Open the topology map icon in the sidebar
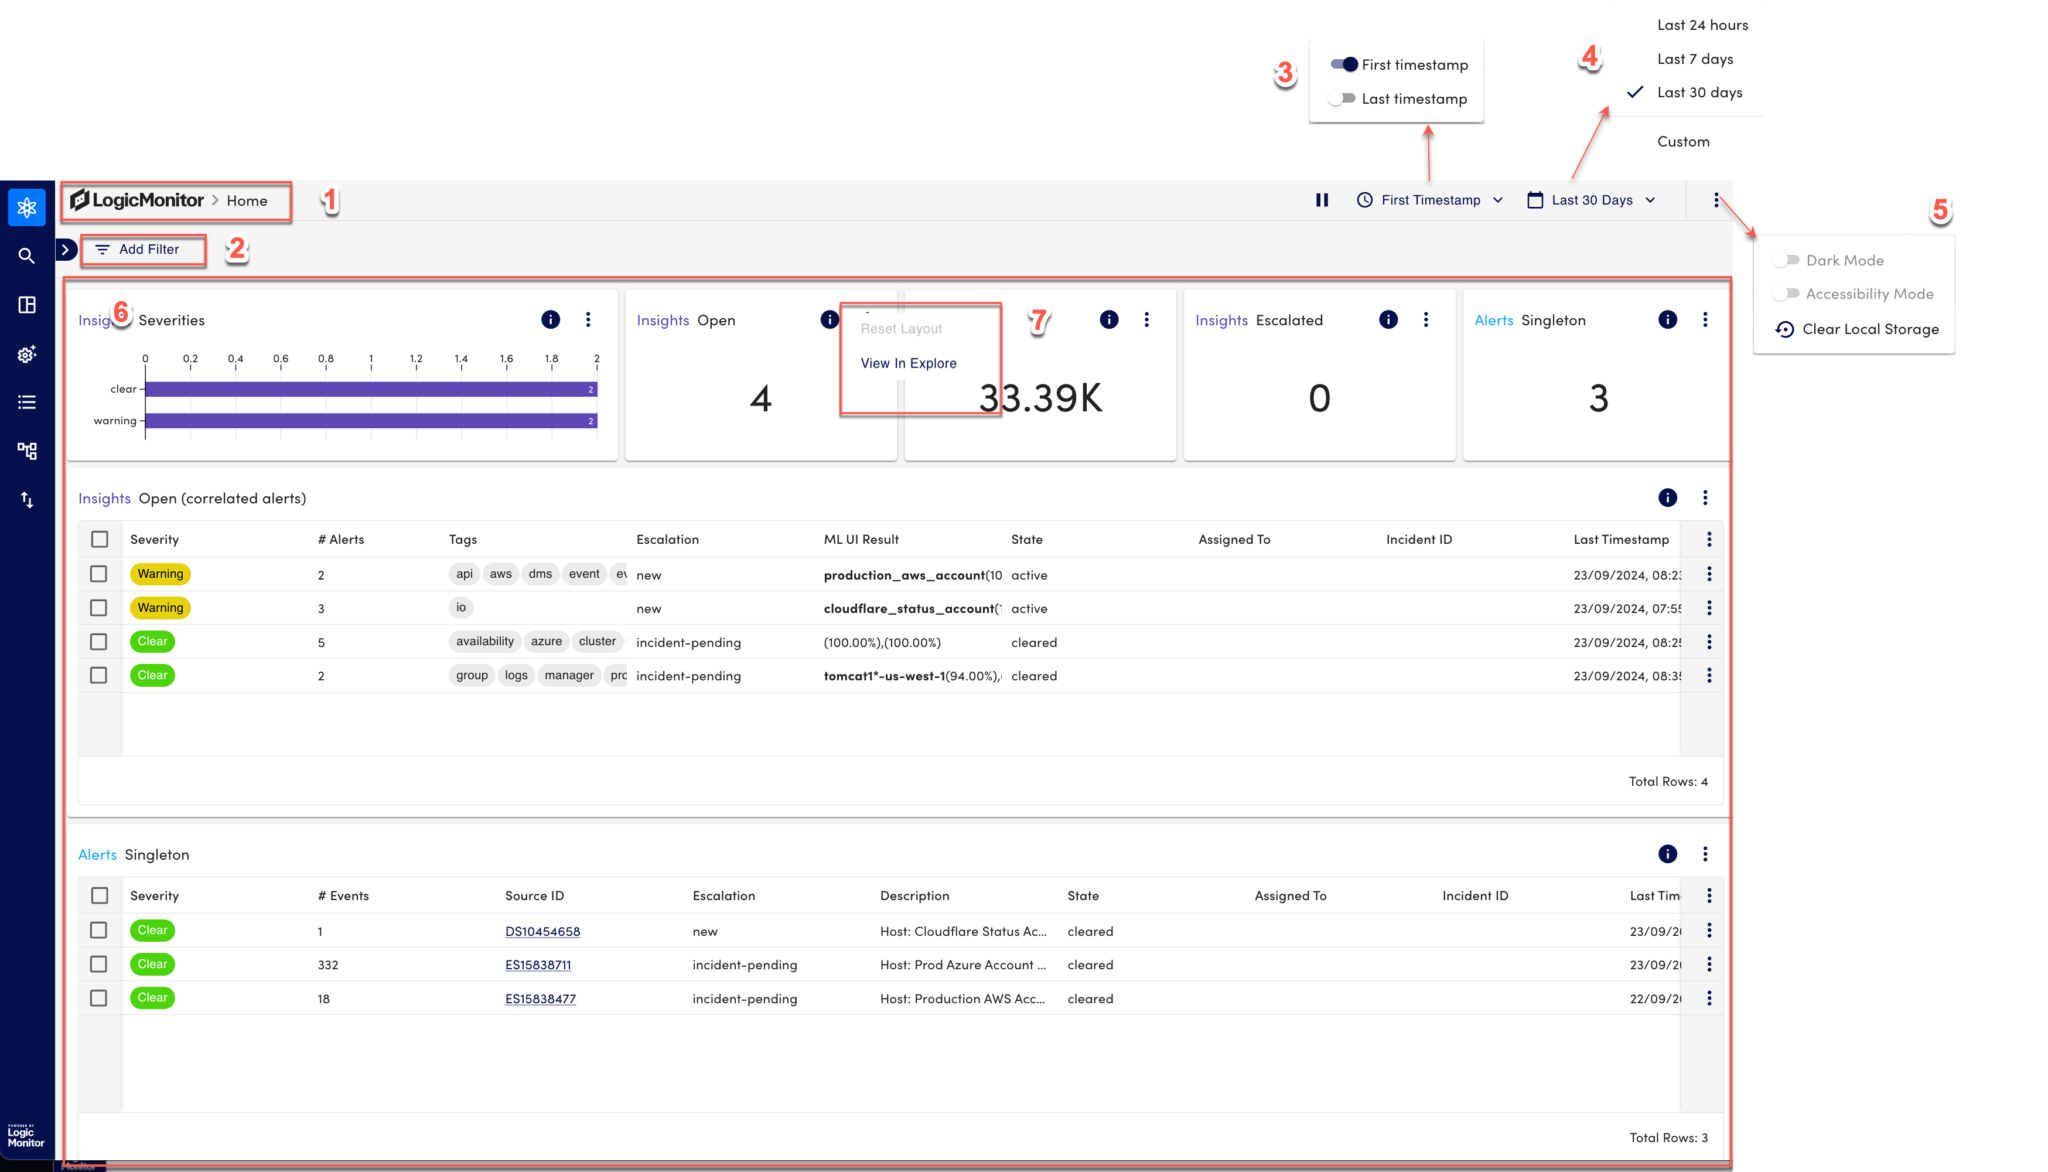Screen dimensions: 2048x1172 tap(26, 451)
